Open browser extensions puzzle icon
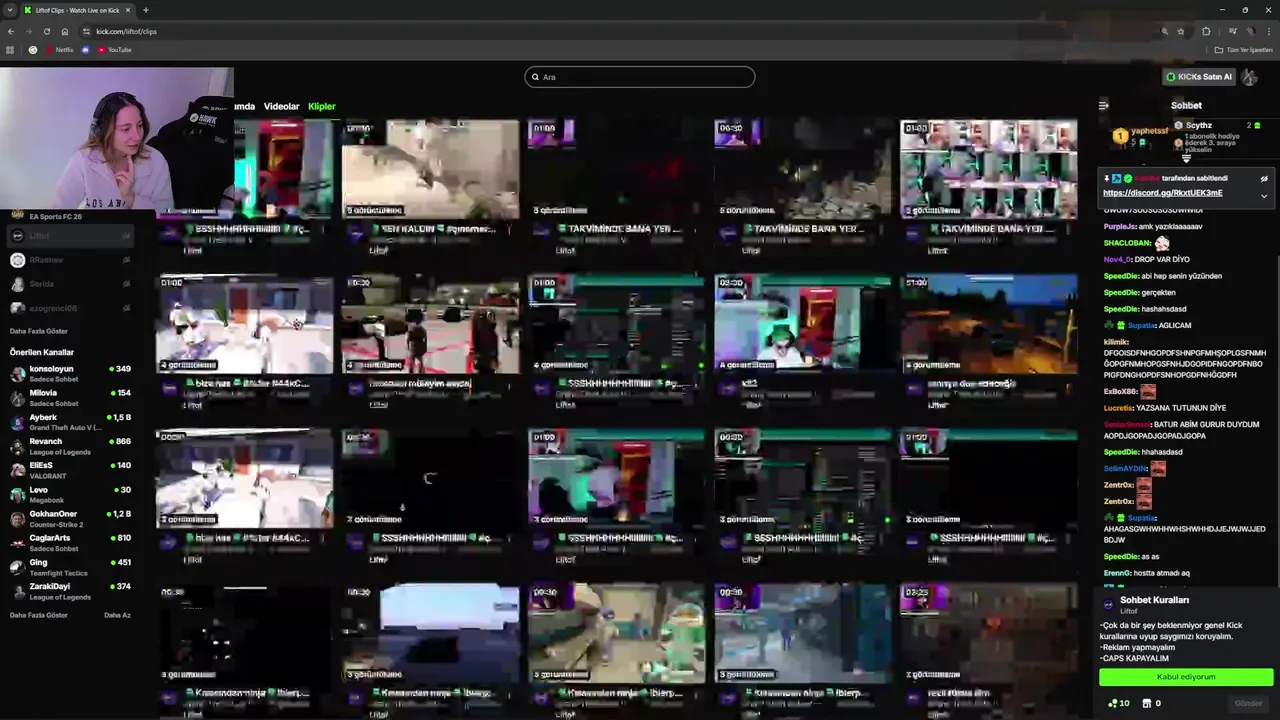 [1206, 31]
